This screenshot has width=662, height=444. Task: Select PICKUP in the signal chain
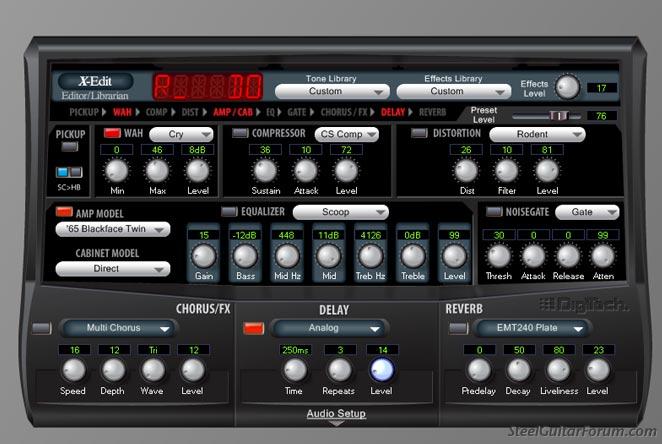point(84,112)
